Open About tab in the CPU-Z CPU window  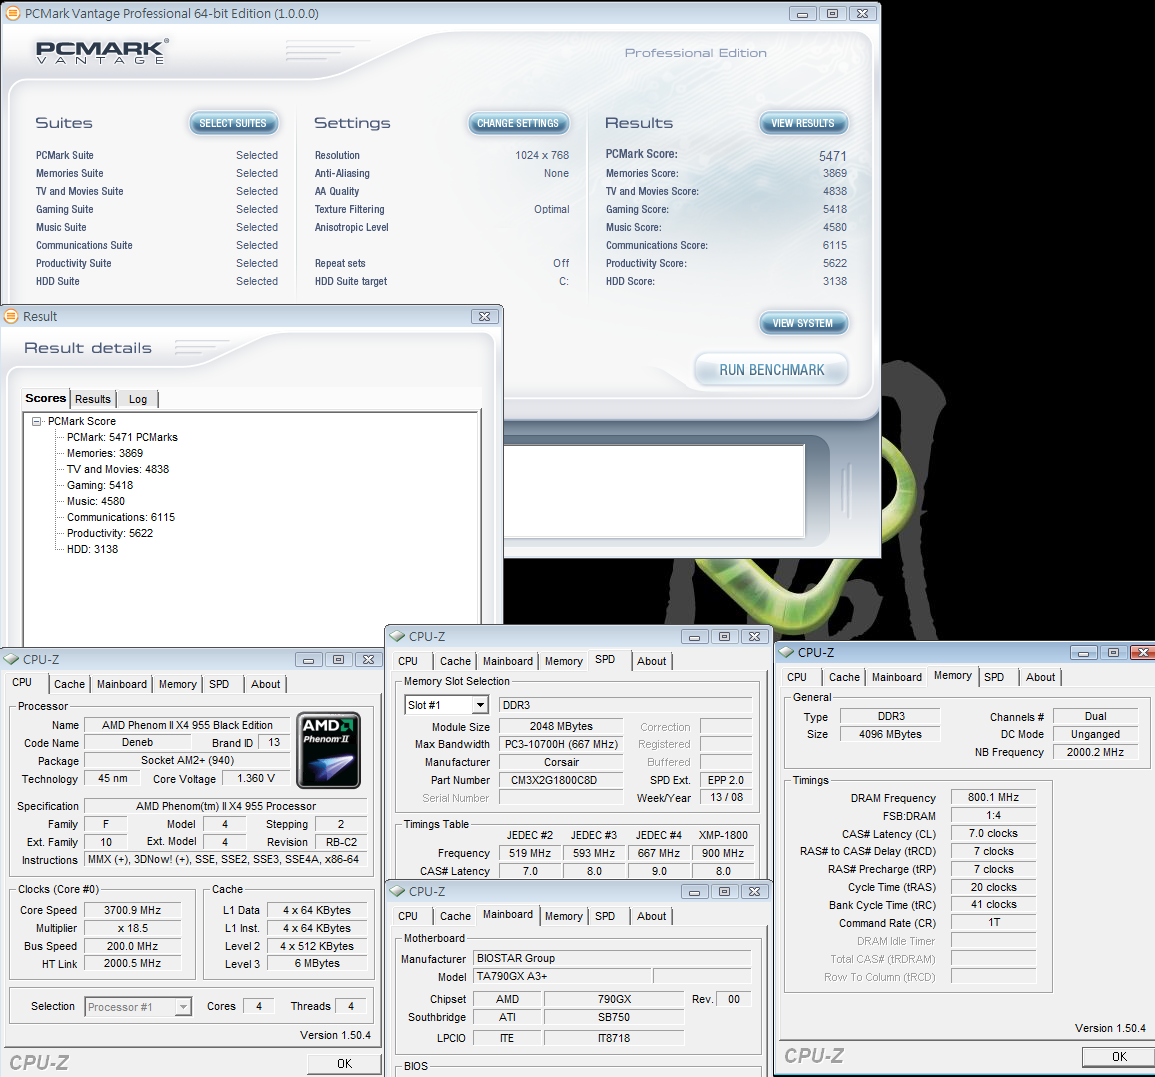click(x=265, y=684)
